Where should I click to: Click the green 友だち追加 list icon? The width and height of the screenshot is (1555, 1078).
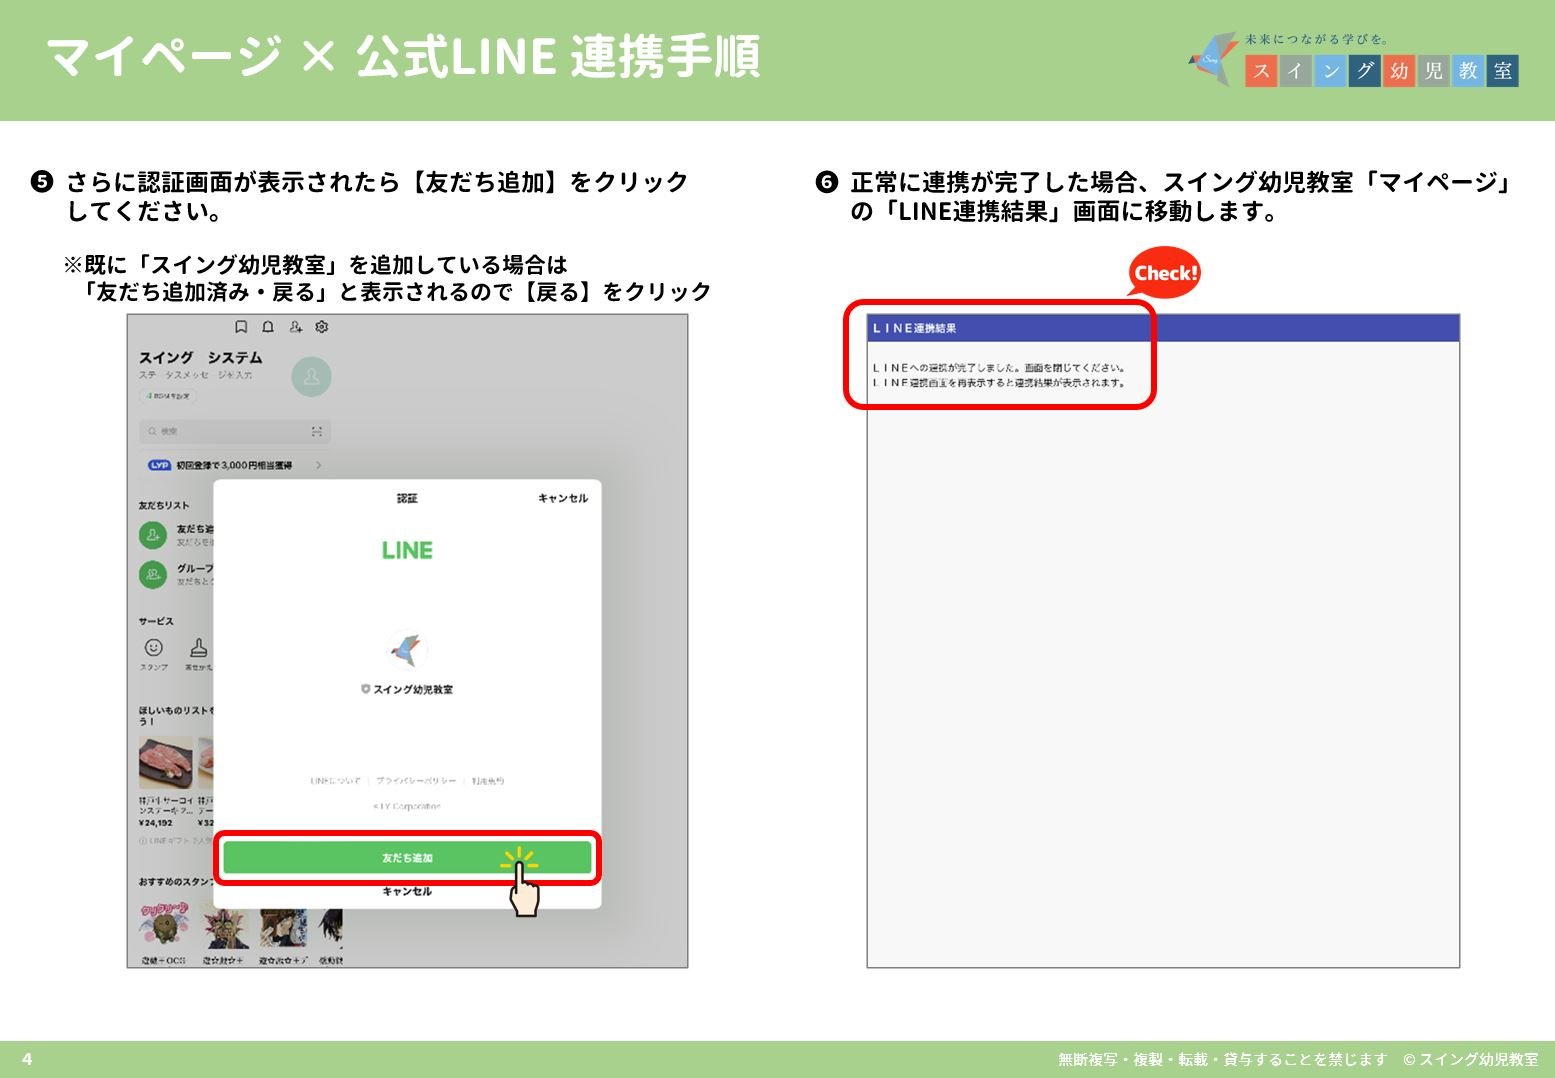pyautogui.click(x=153, y=535)
